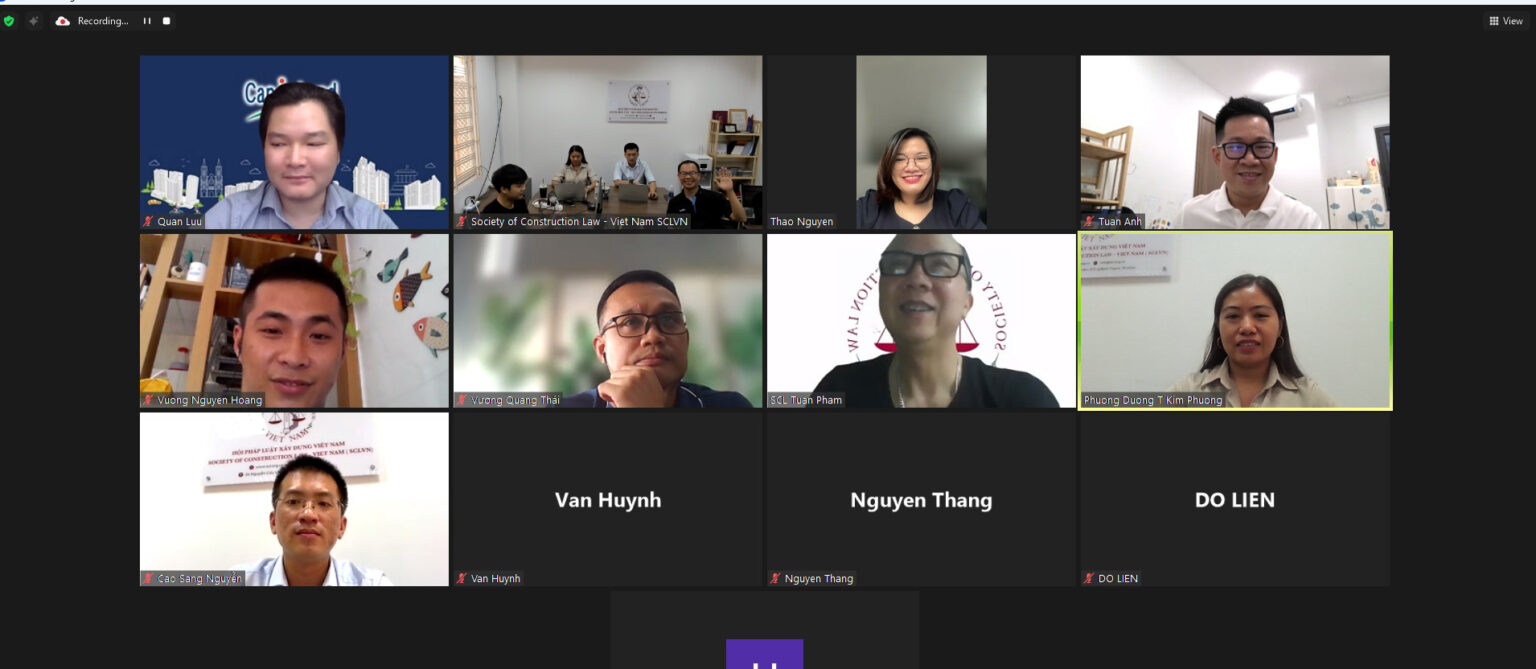The image size is (1536, 669).
Task: Stop the cloud recording
Action: (x=166, y=21)
